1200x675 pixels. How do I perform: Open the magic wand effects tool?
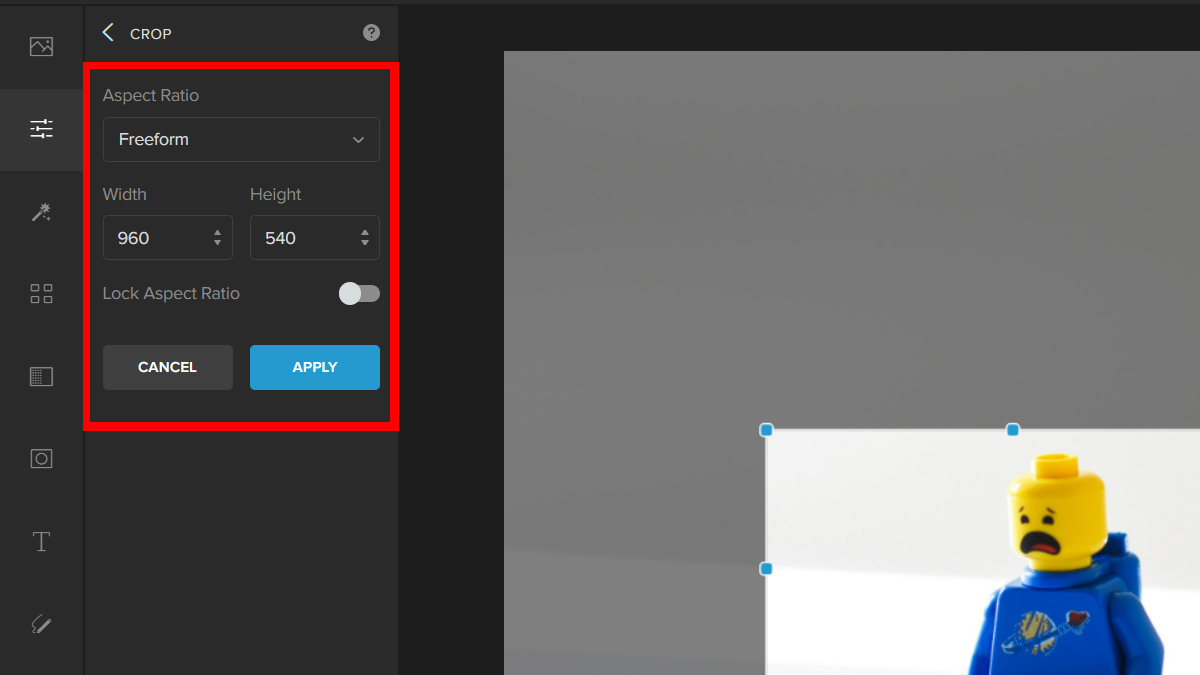41,212
